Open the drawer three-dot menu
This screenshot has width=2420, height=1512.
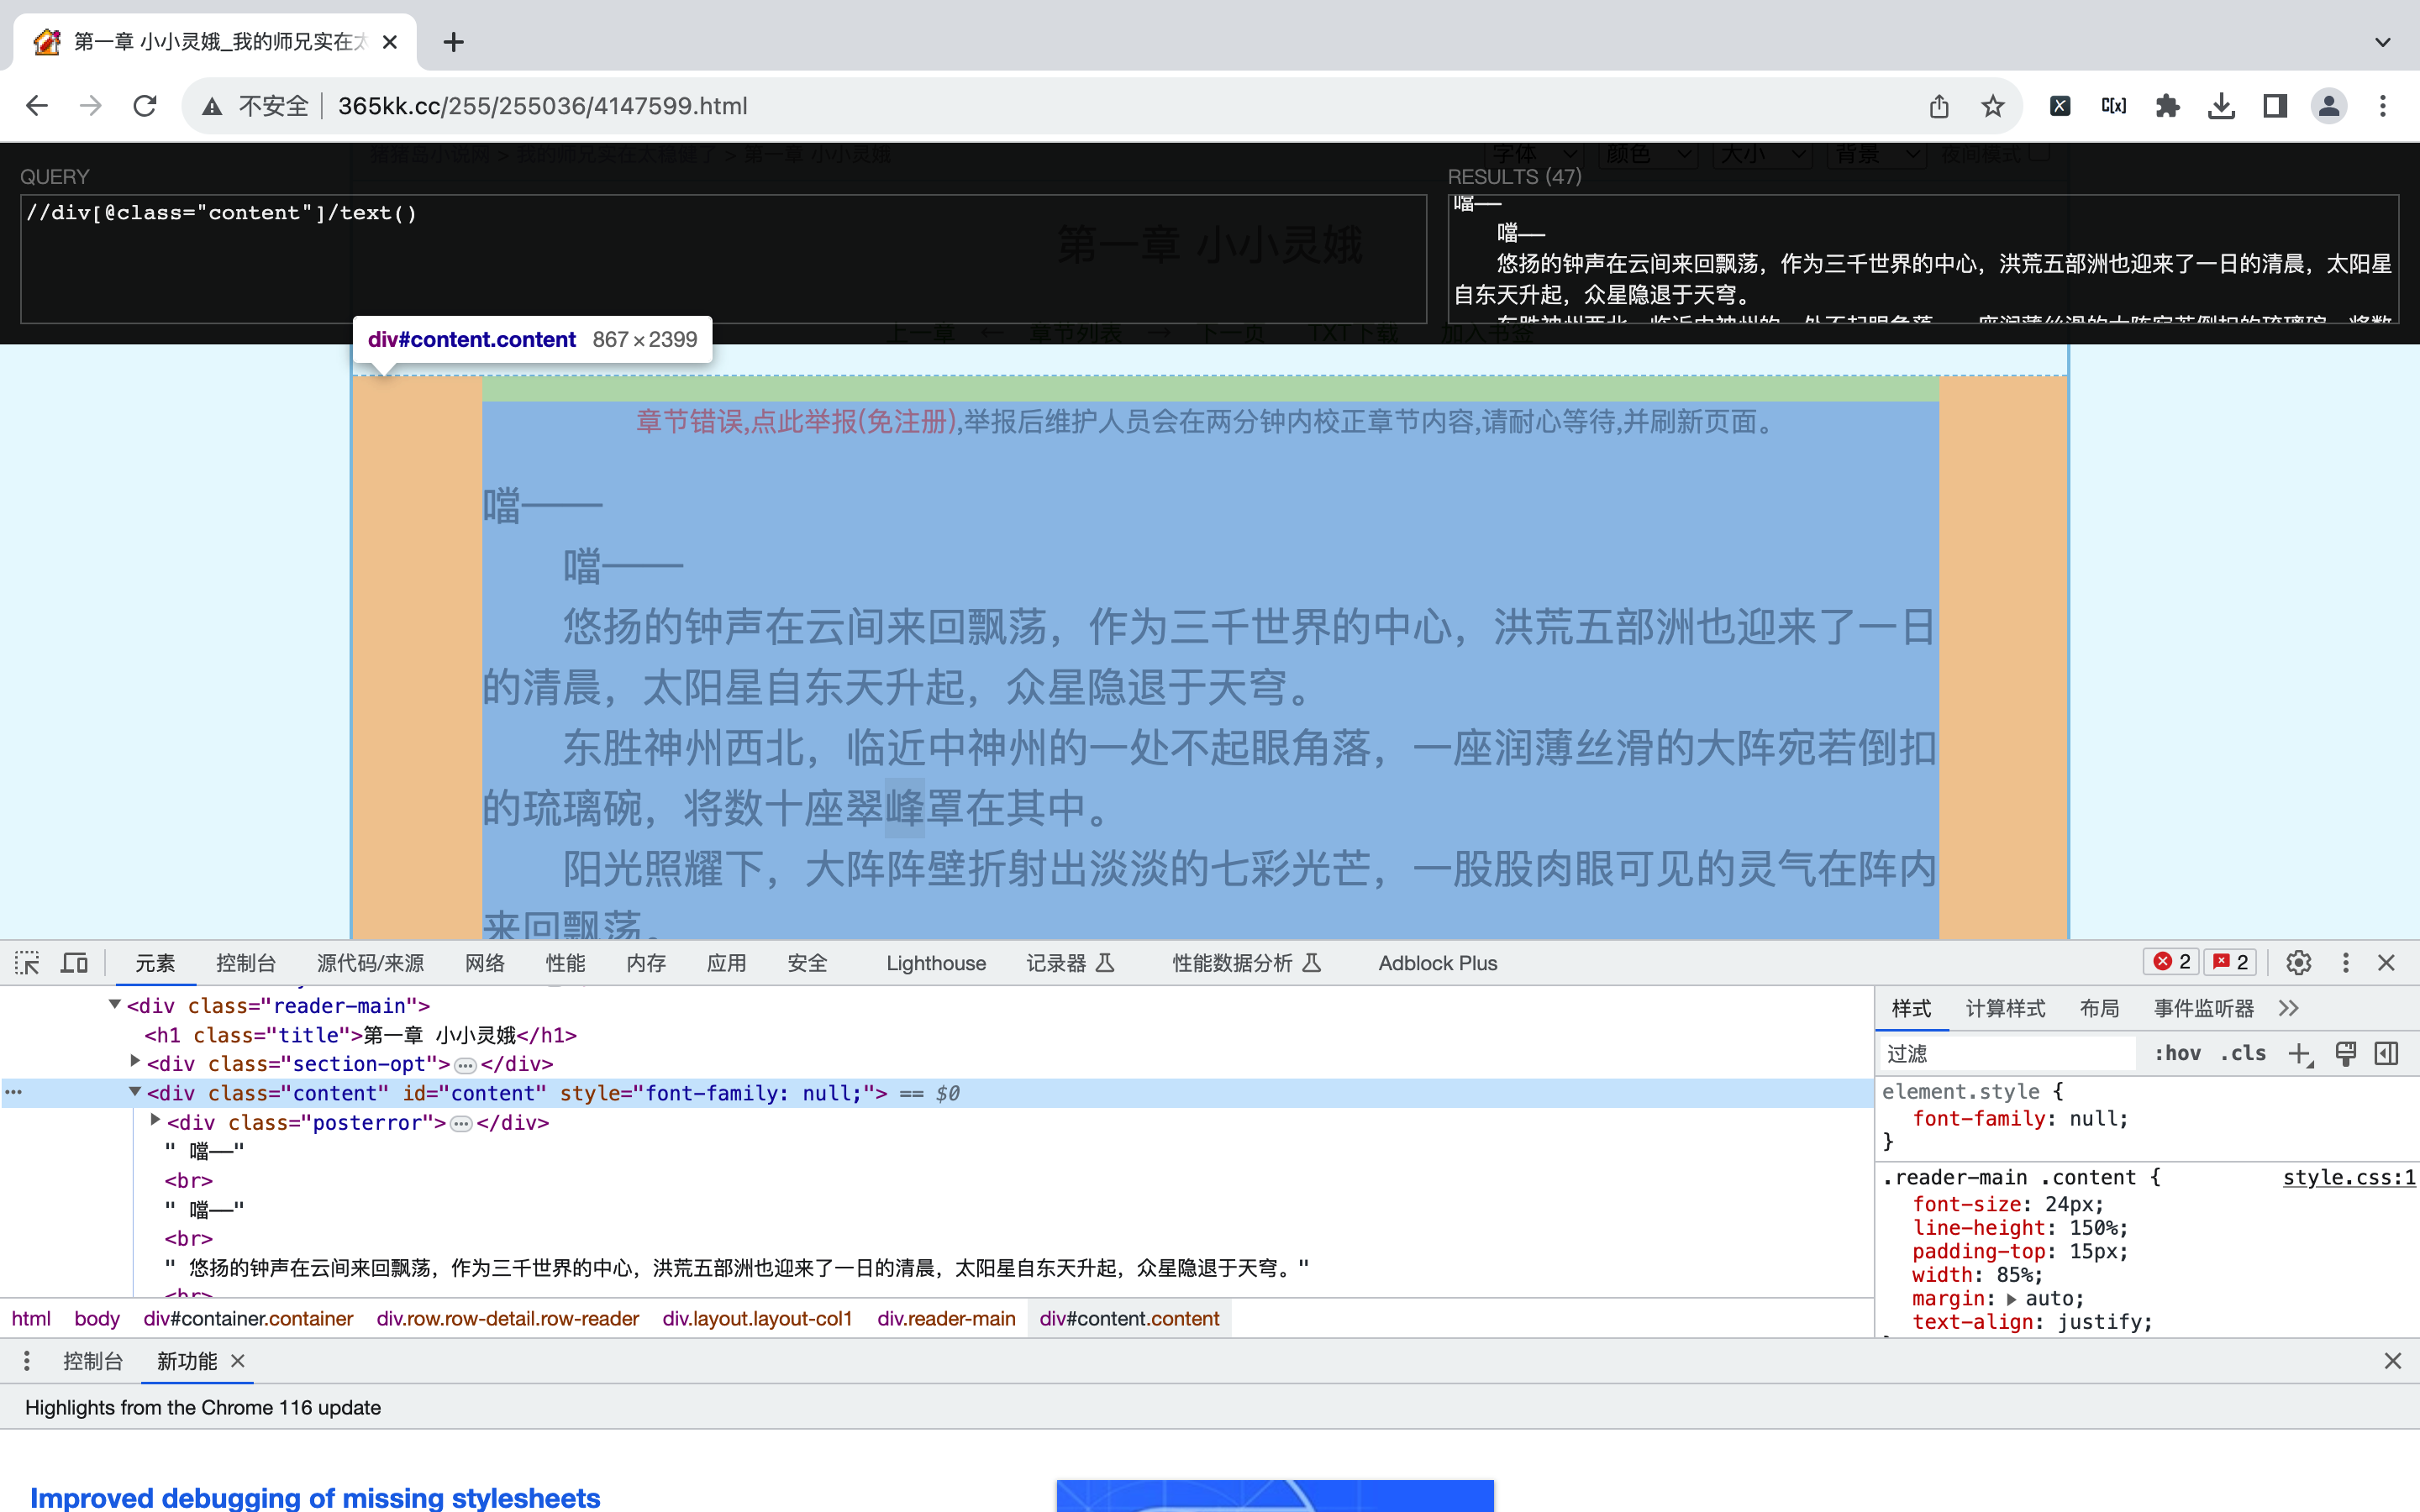tap(27, 1361)
